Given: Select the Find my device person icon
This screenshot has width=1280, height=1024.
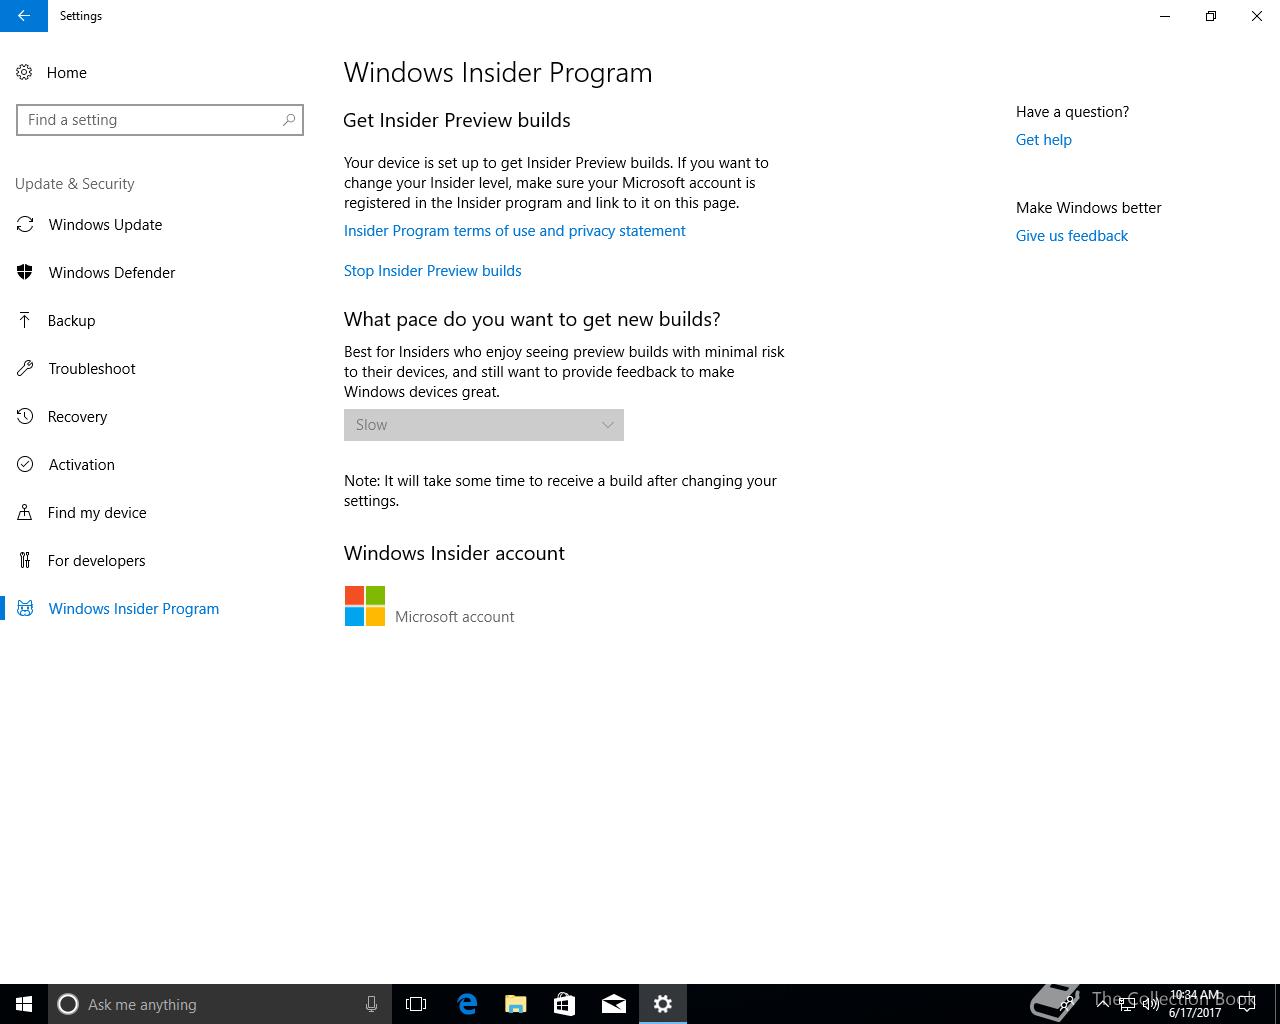Looking at the screenshot, I should click(25, 512).
